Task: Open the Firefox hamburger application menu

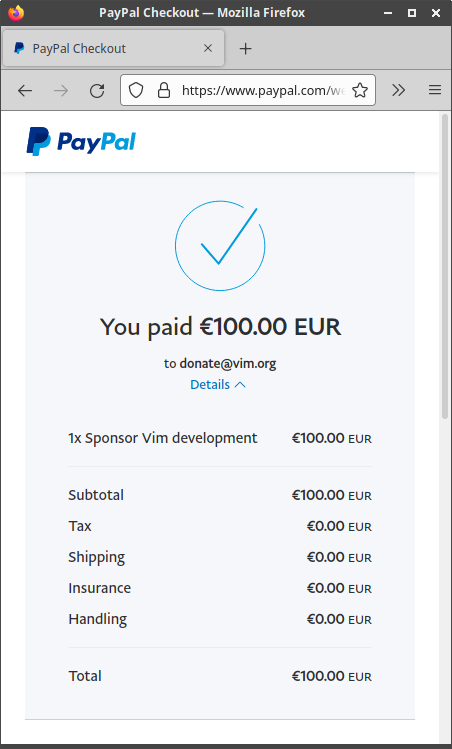Action: click(435, 90)
